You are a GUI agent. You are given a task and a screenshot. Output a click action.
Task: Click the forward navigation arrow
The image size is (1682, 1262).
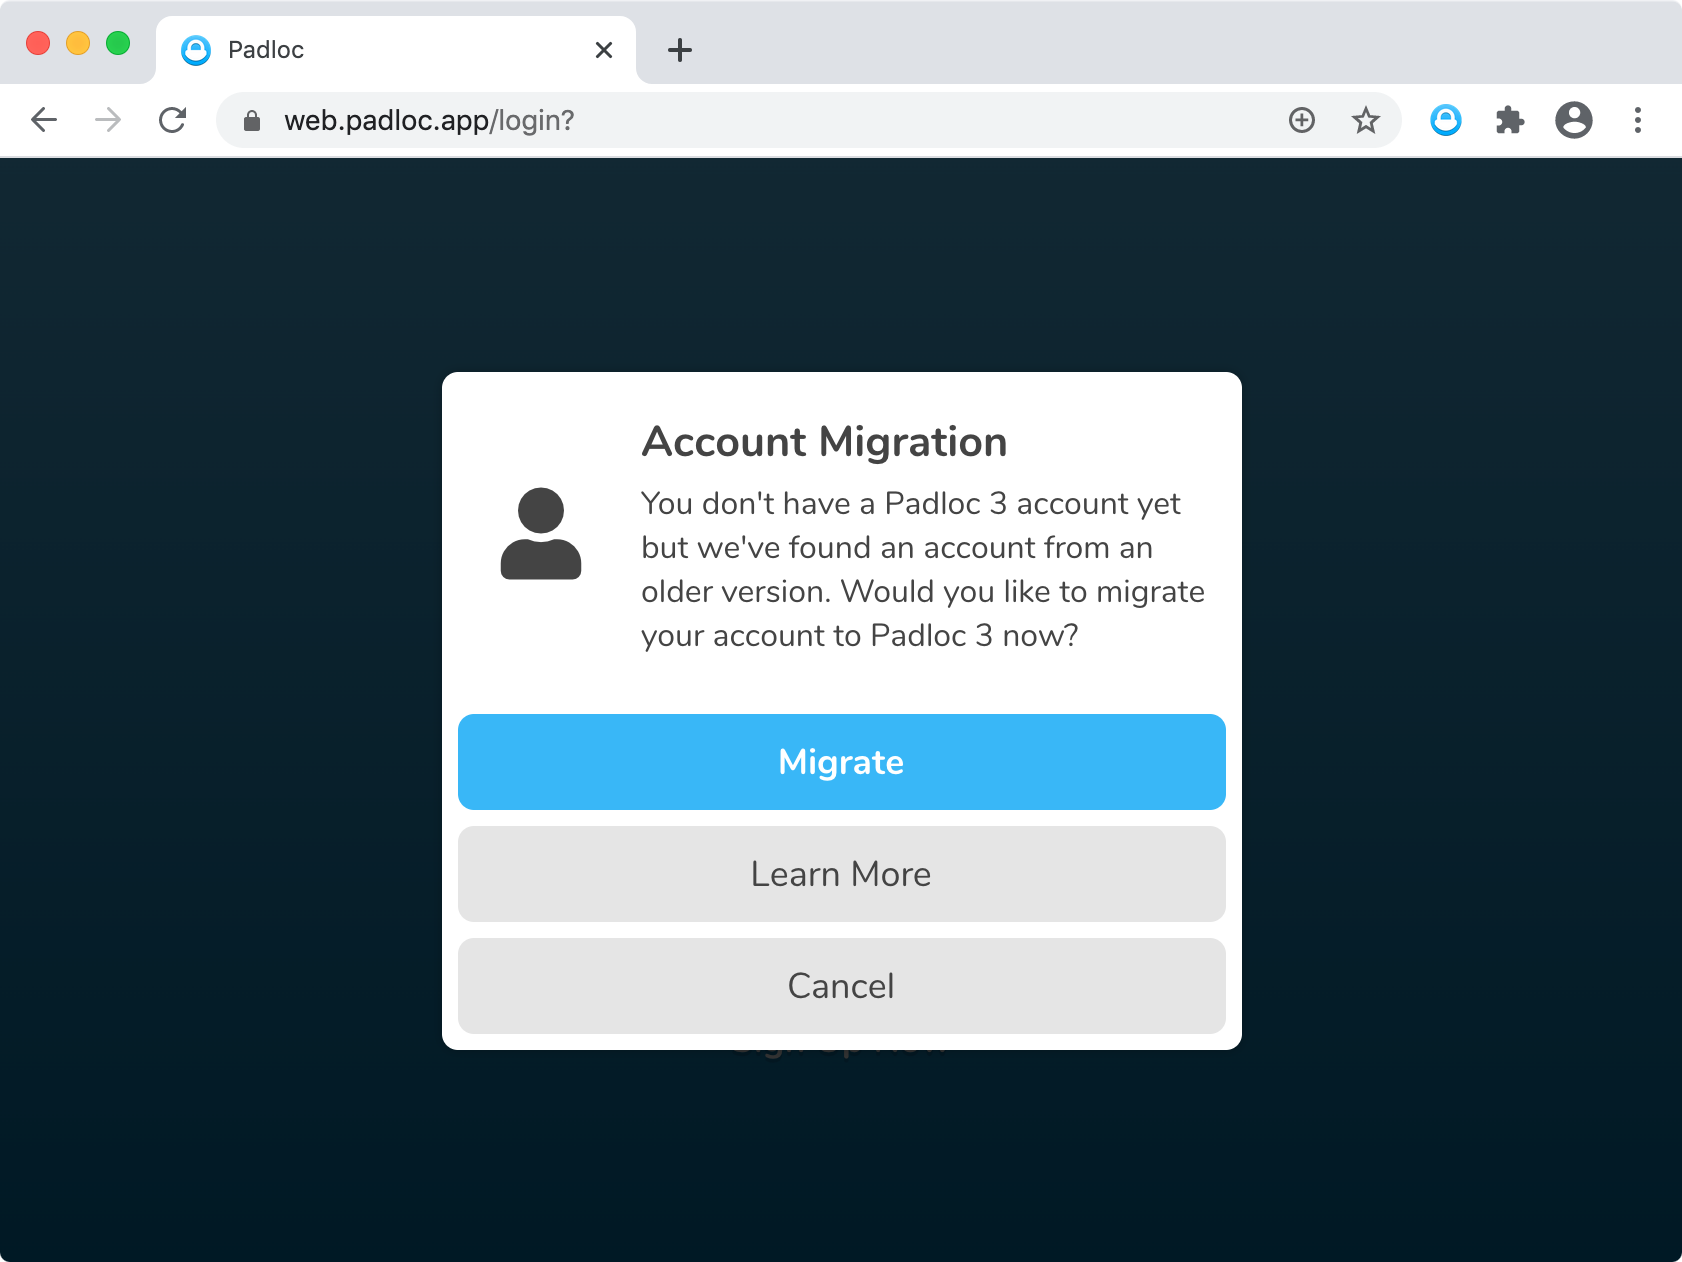click(108, 120)
